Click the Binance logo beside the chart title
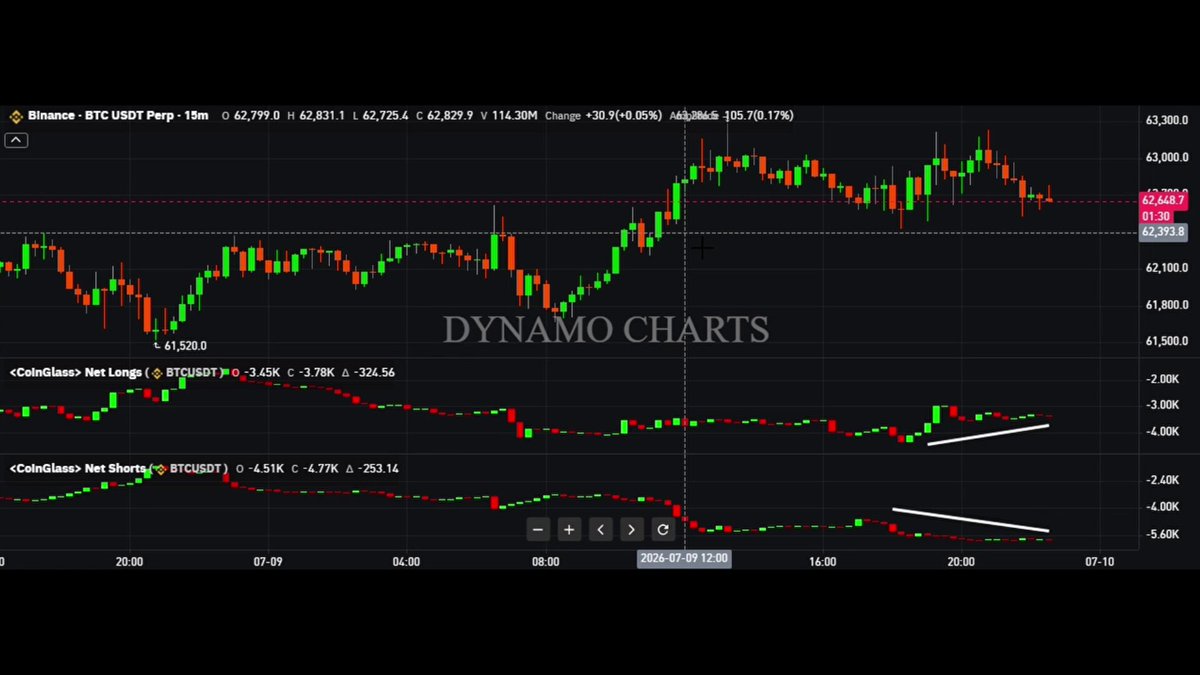This screenshot has width=1200, height=675. 16,116
